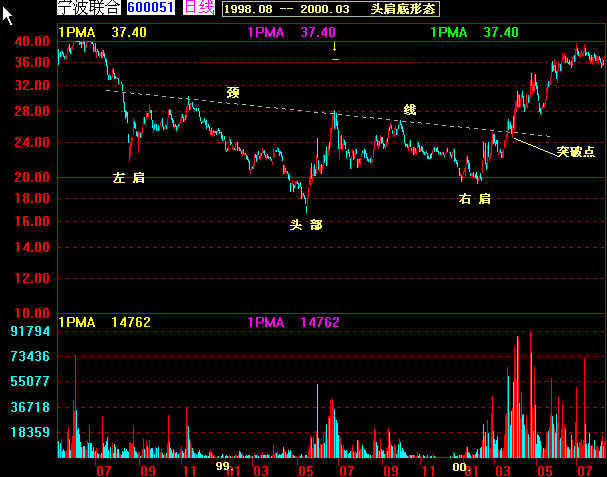Click the 00 year marker on the date axis

tap(460, 466)
